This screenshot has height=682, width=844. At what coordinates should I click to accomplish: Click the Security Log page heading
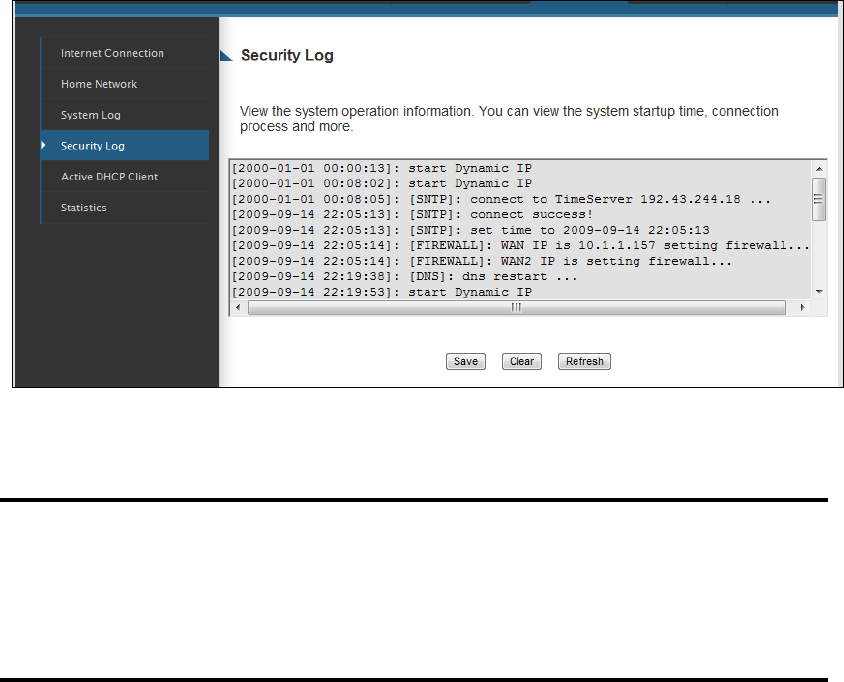287,55
